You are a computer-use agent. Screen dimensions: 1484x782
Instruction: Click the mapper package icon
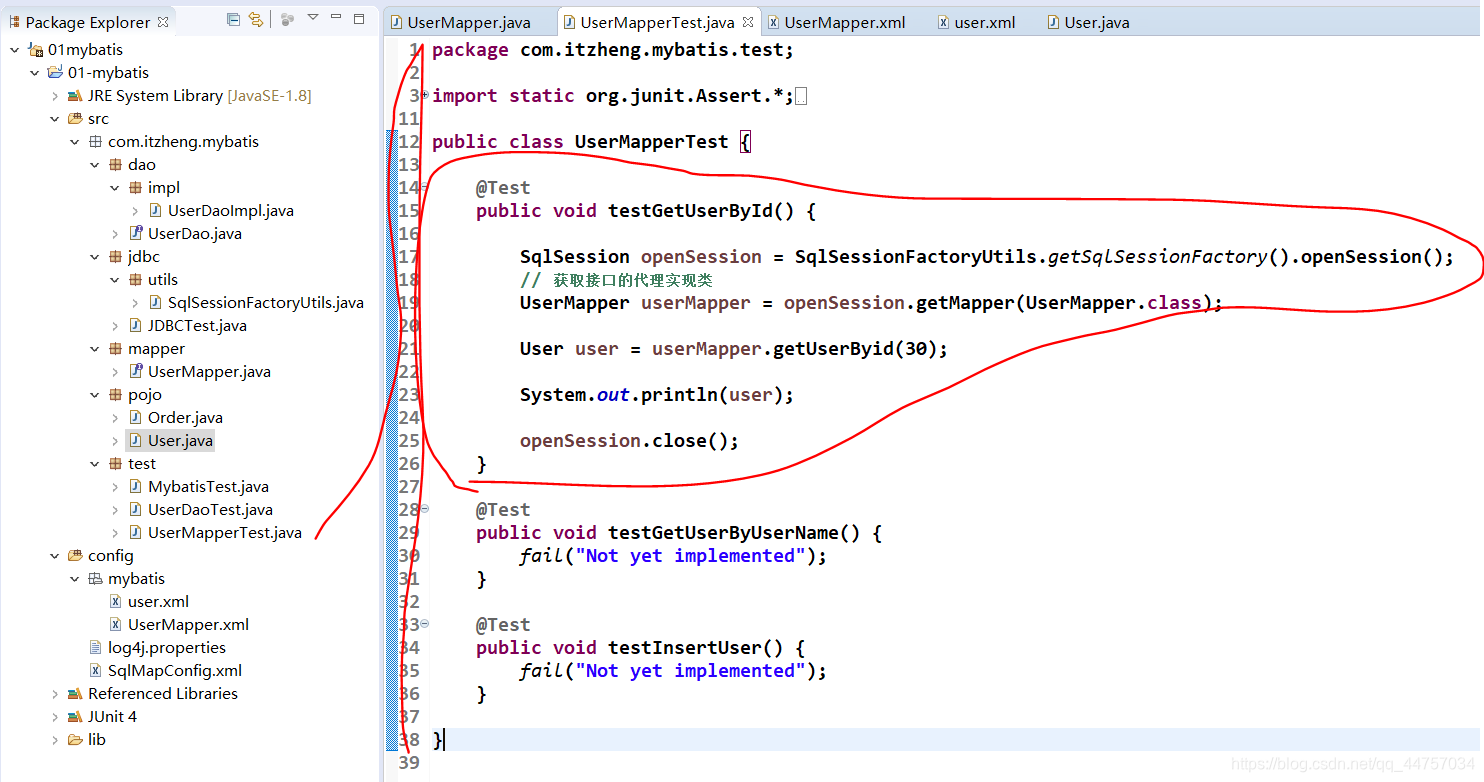(115, 349)
